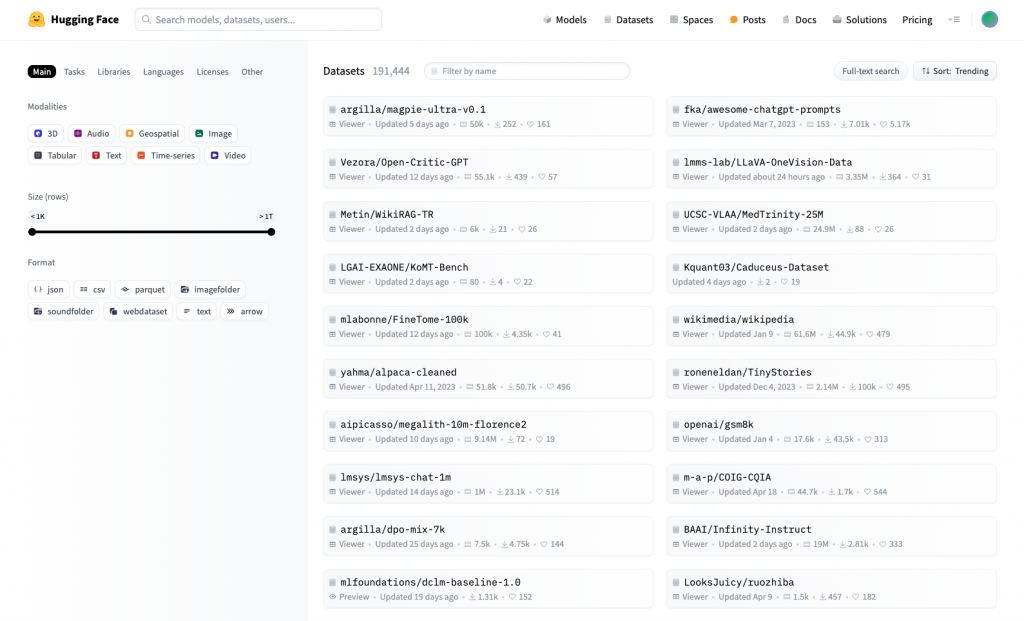
Task: Click the middle of the Size rows slider track
Action: click(152, 232)
